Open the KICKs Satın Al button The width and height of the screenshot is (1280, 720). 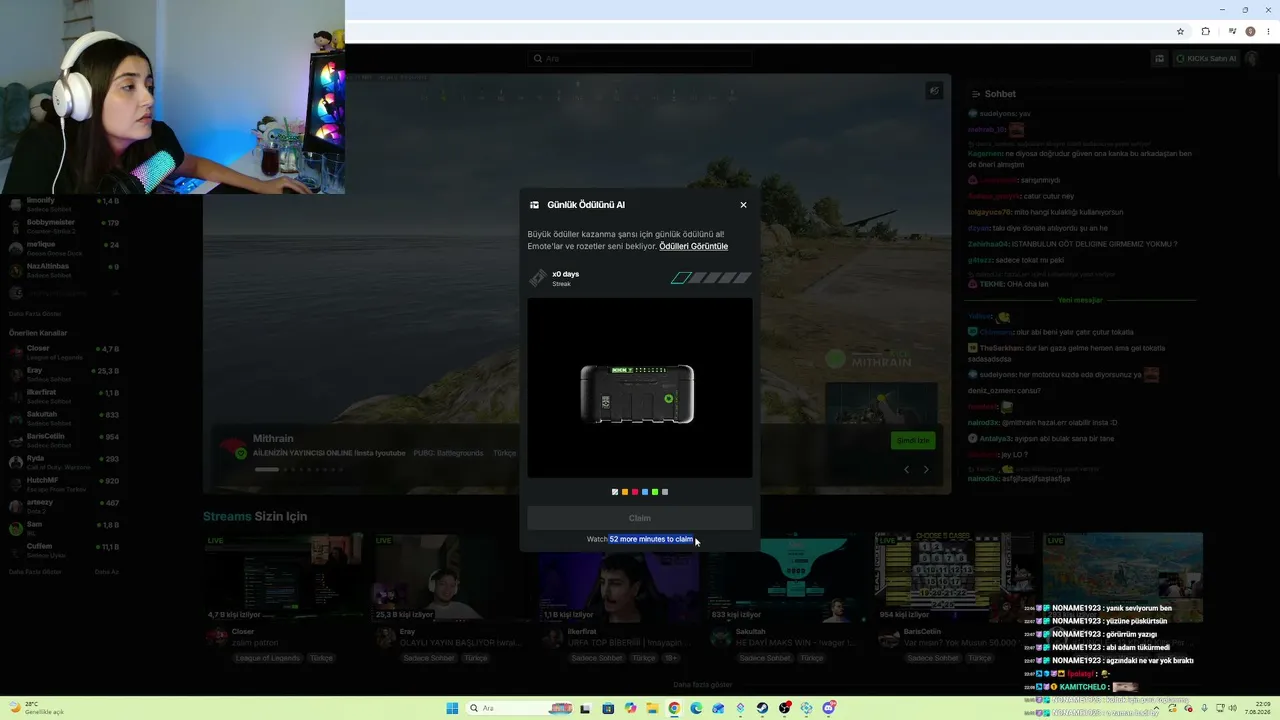click(1207, 59)
